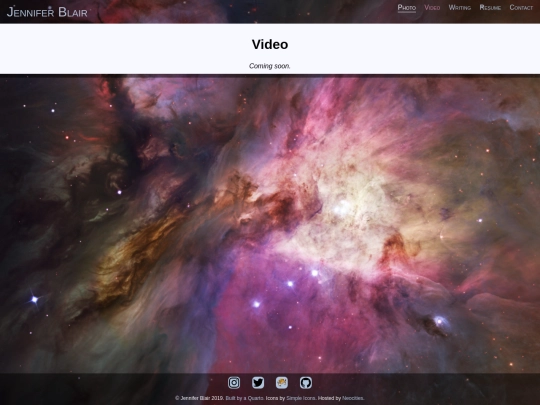
Task: Go to the Photo page
Action: pyautogui.click(x=407, y=8)
